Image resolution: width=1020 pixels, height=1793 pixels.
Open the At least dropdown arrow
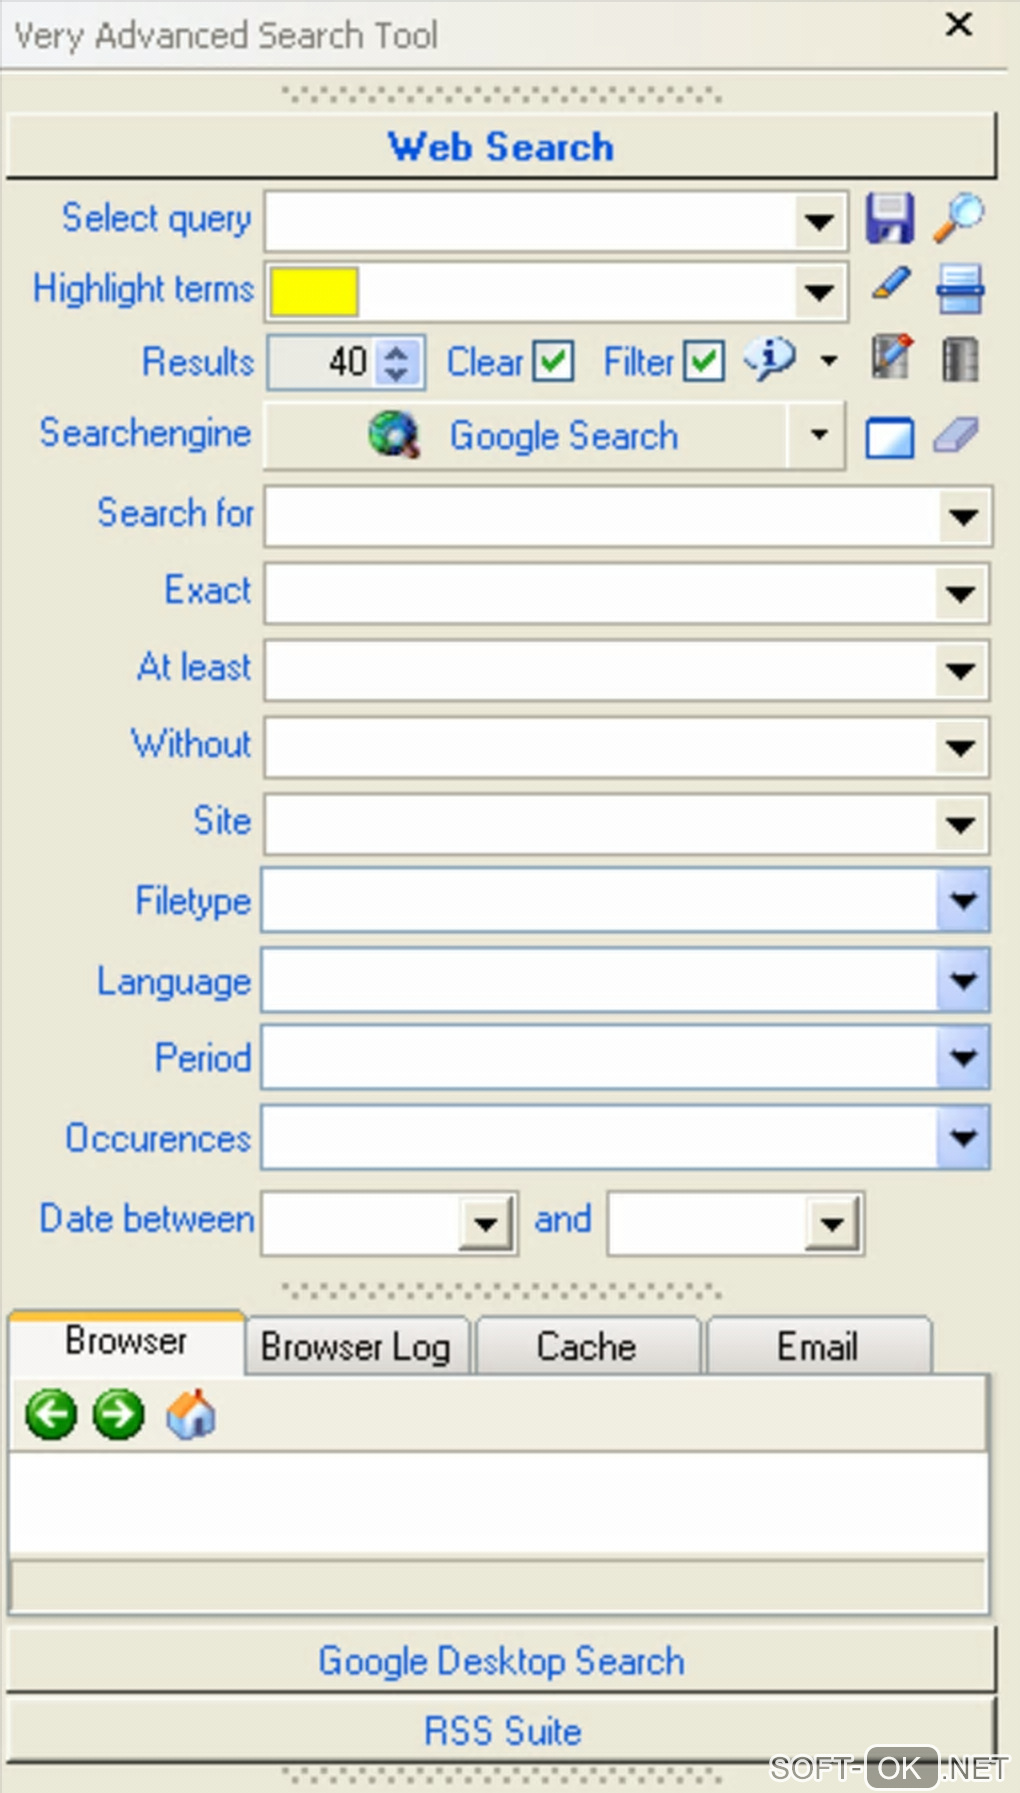point(961,671)
